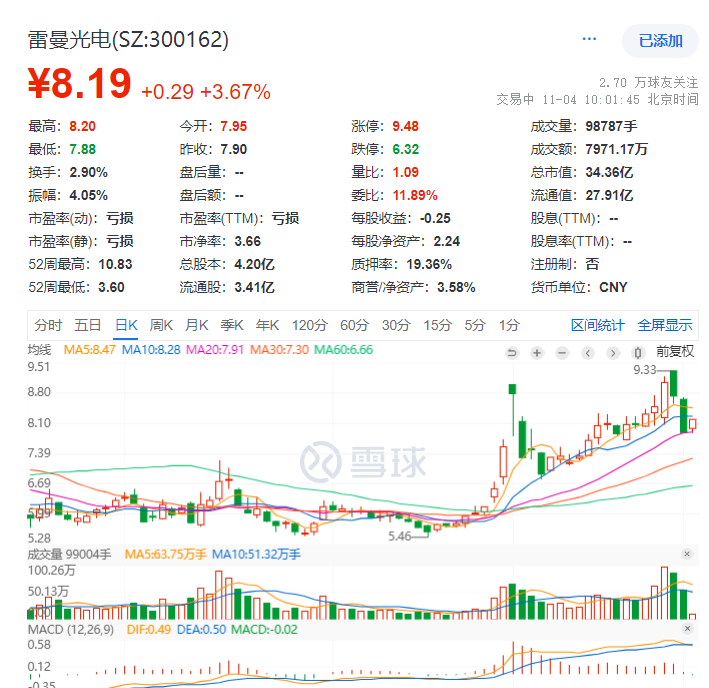
Task: Click the 涨停 value 9.48
Action: pos(405,126)
